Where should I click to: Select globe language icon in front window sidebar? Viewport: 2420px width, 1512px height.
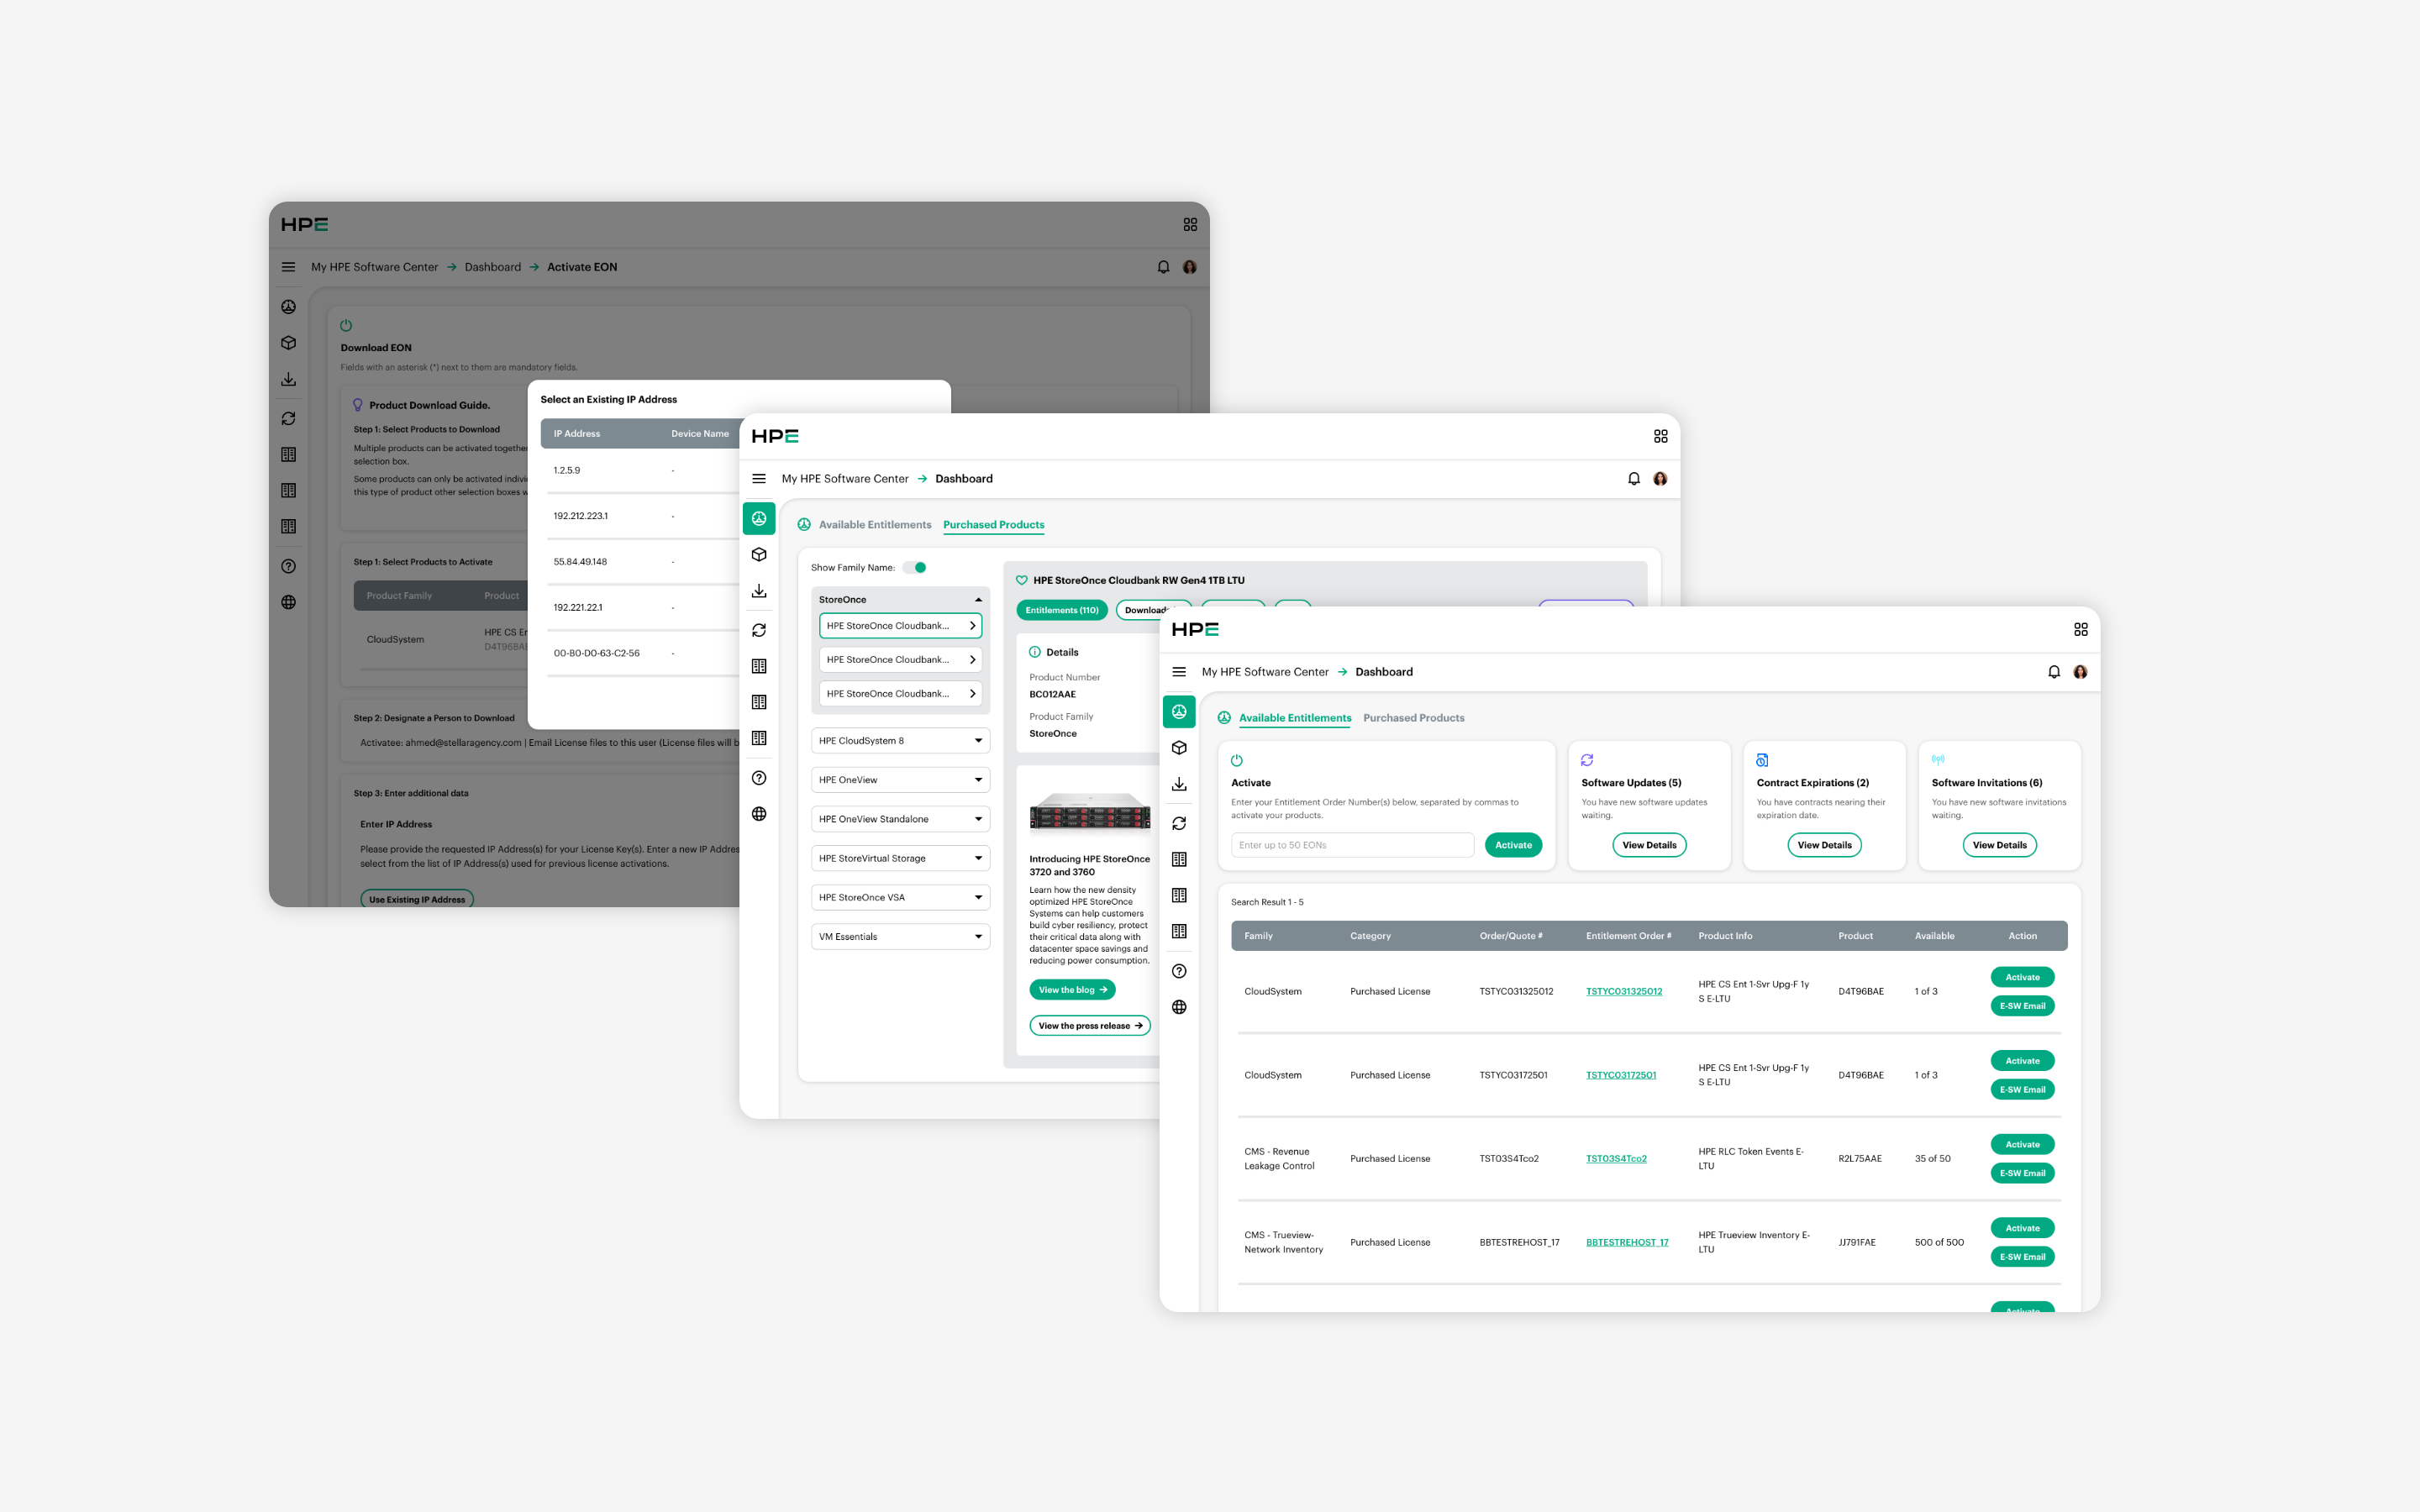click(1179, 1007)
